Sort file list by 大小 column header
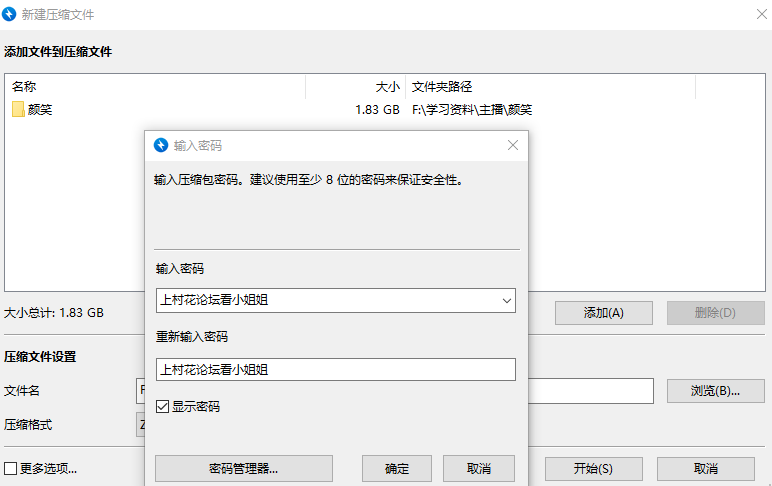This screenshot has height=486, width=772. click(x=387, y=87)
